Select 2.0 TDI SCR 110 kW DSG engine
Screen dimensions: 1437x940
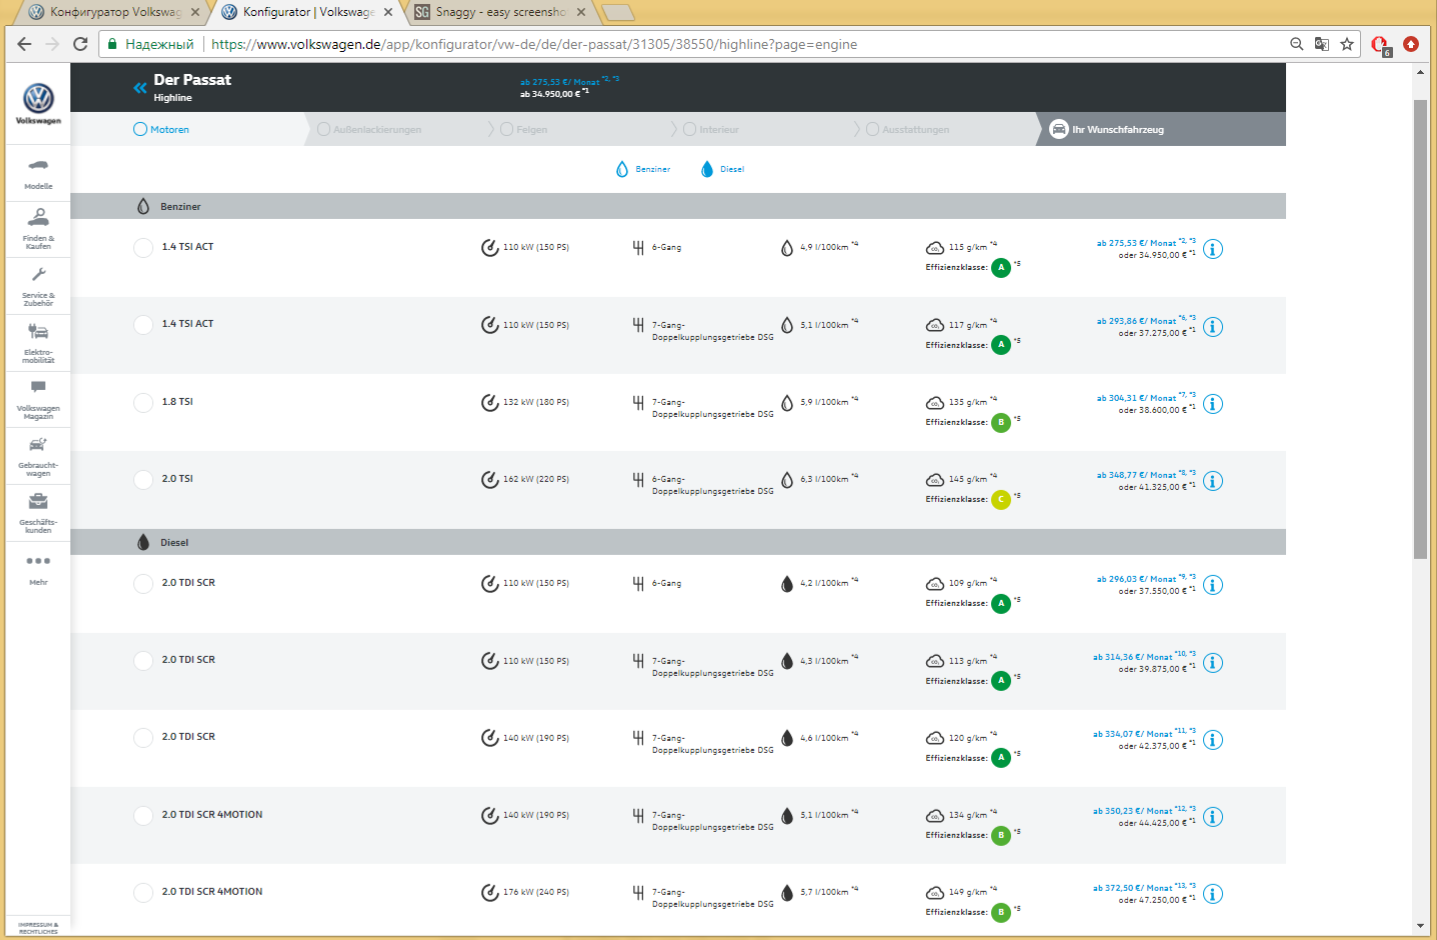(x=143, y=661)
